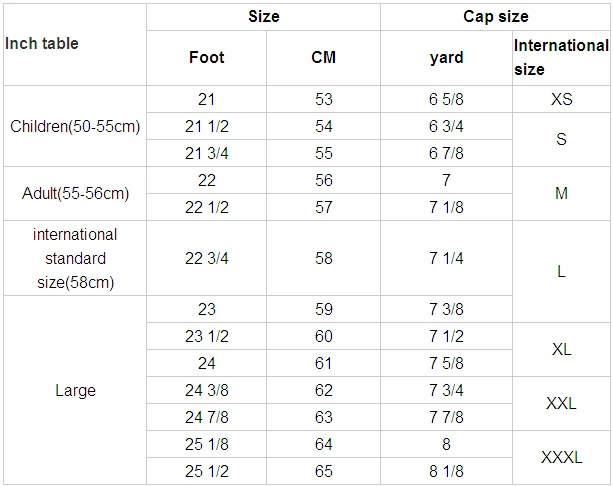The width and height of the screenshot is (613, 487).
Task: Select the '8 1/8' yard cell
Action: pyautogui.click(x=446, y=471)
